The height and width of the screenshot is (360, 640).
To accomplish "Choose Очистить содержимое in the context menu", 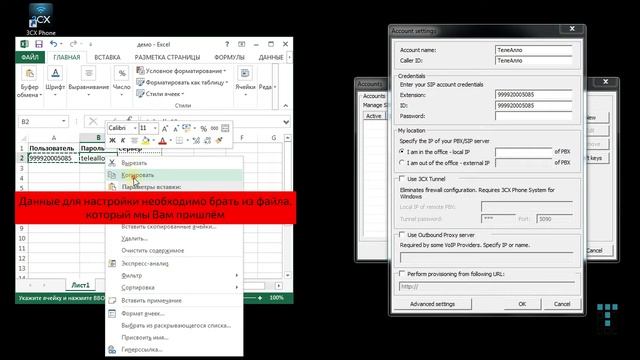I will click(175, 250).
